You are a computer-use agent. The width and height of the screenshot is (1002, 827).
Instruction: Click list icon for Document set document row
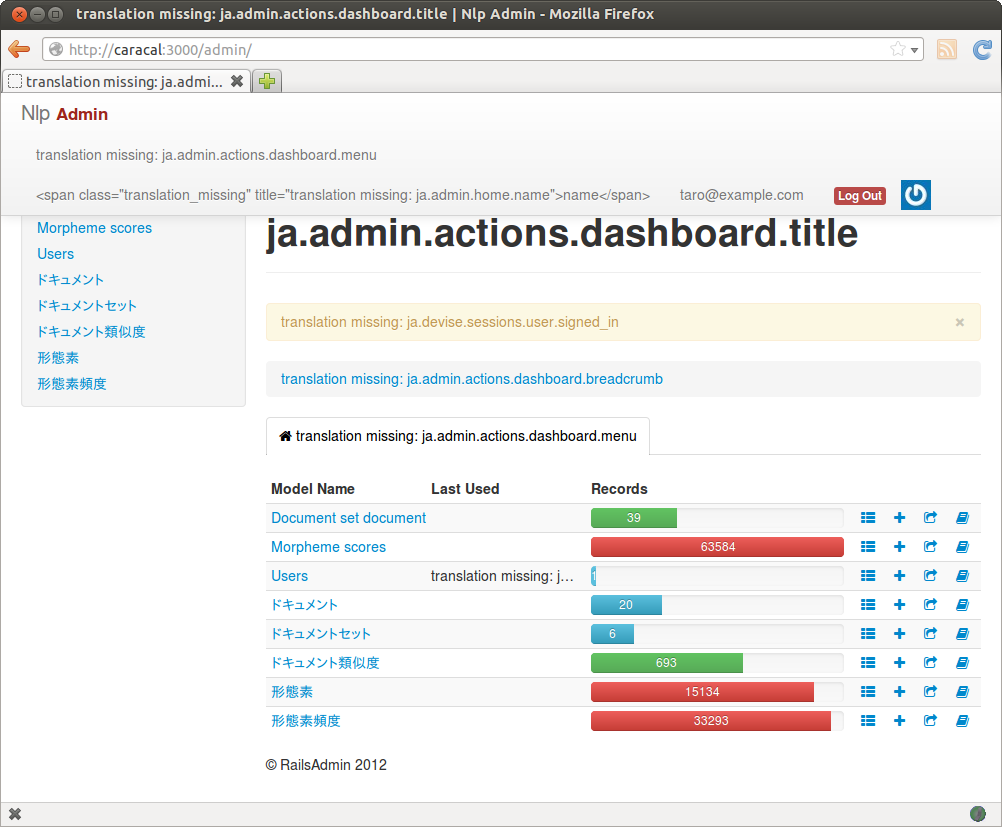point(868,518)
